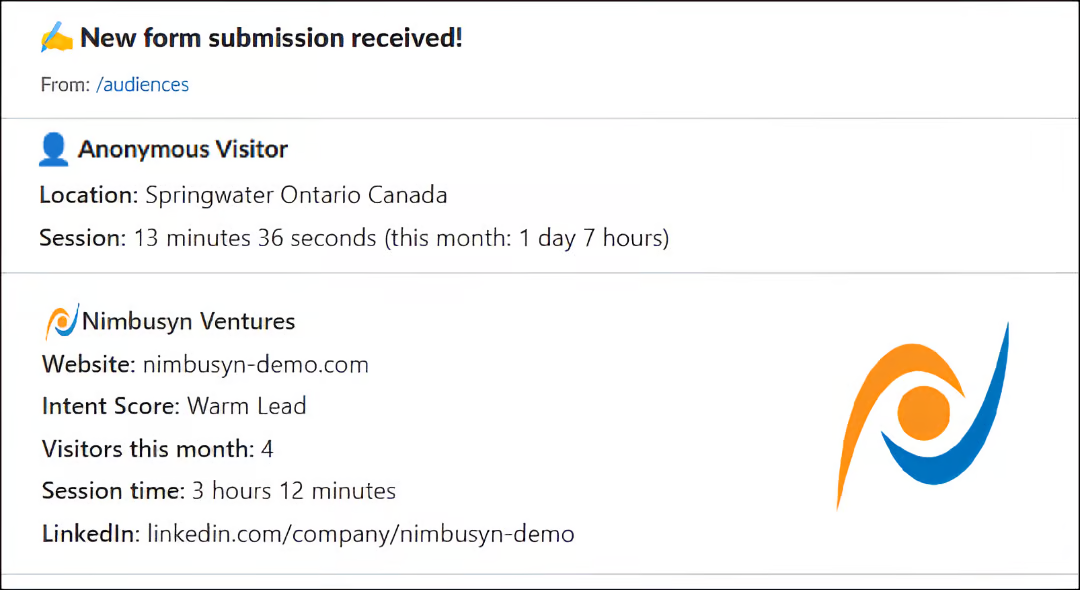The height and width of the screenshot is (590, 1080).
Task: Select the Anonymous Visitor name
Action: click(x=183, y=150)
